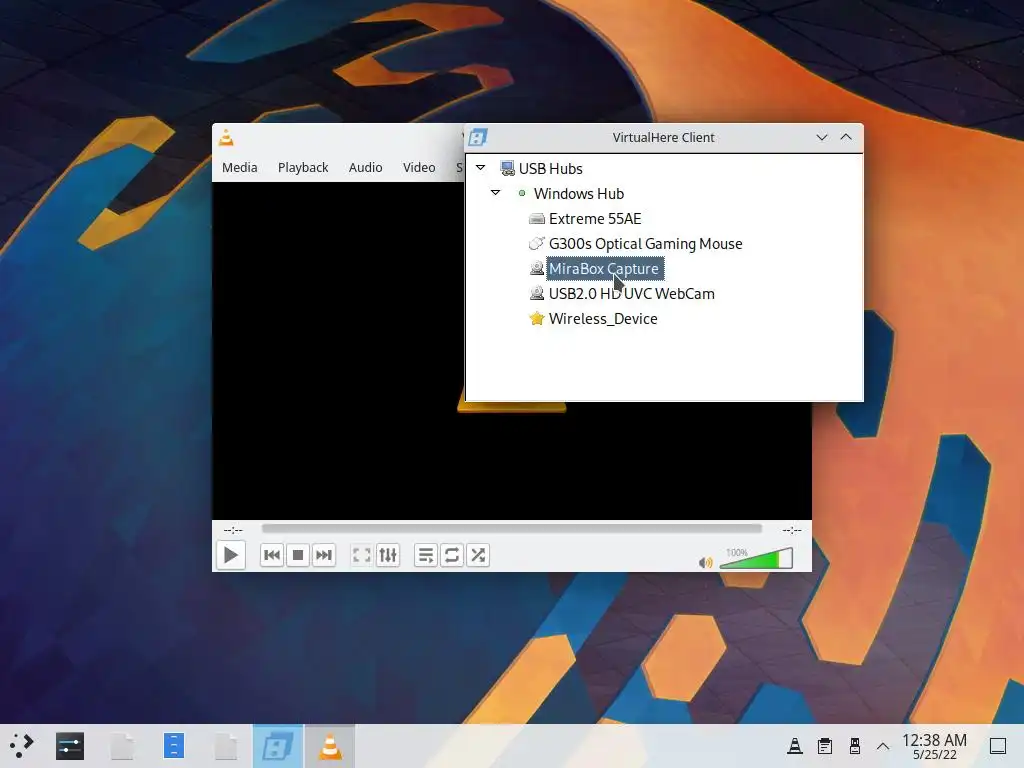Select G300s Optical Gaming Mouse

(645, 244)
